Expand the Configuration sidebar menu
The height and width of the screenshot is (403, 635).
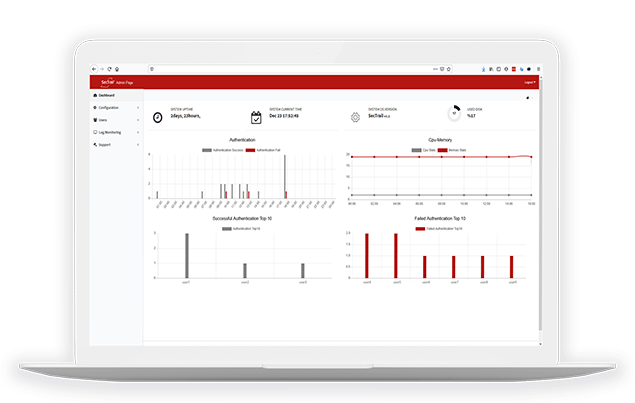(116, 107)
